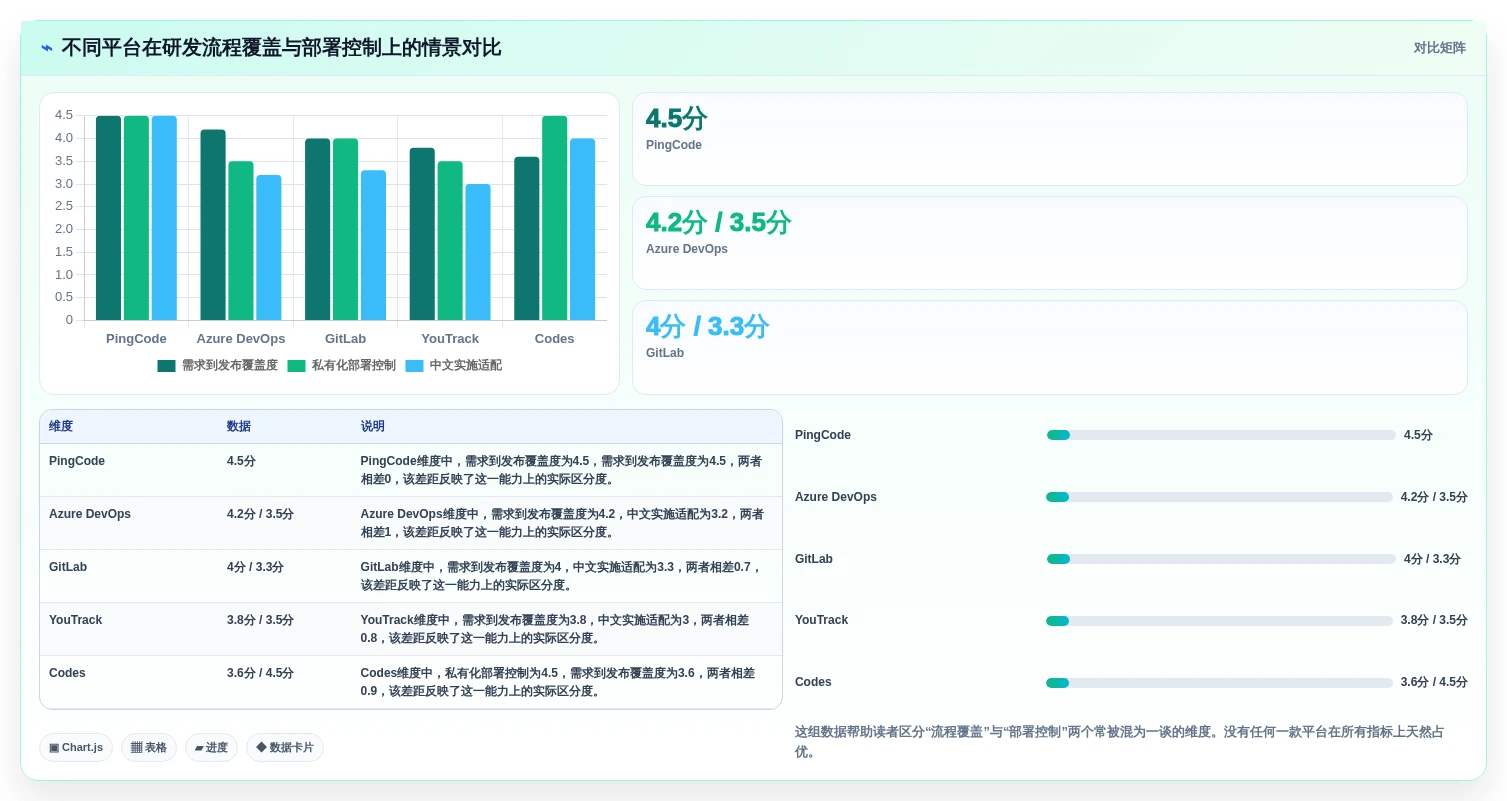The image size is (1507, 801).
Task: Click the Codes chart axis label
Action: point(554,339)
